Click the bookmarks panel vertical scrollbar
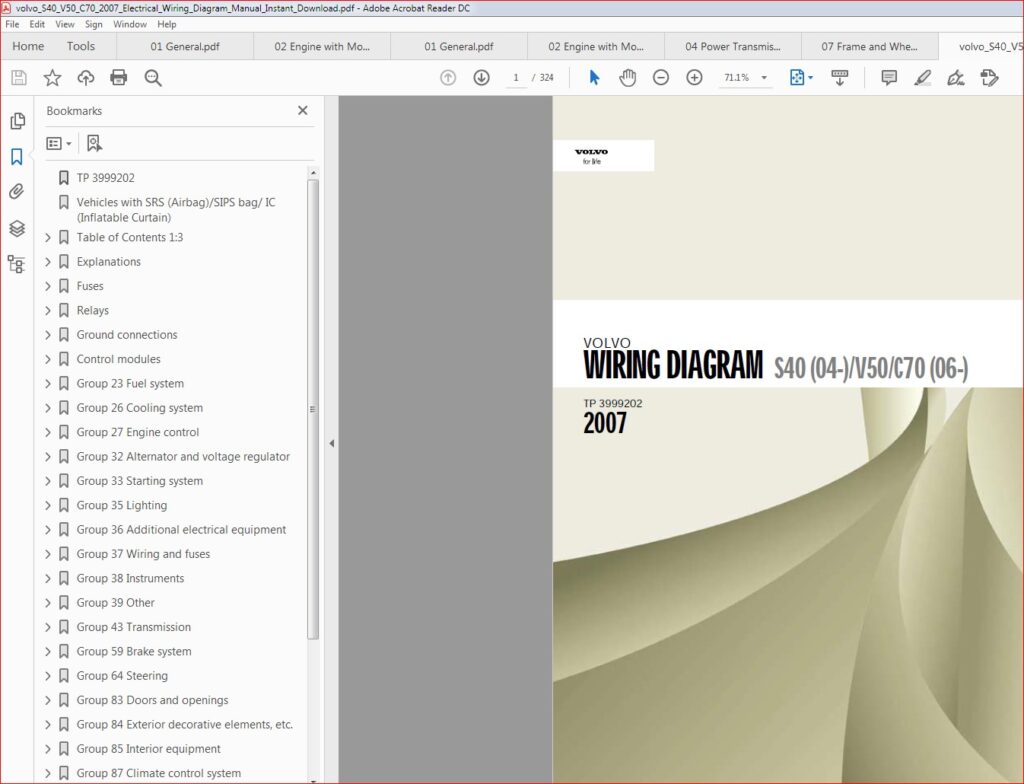The image size is (1024, 784). [313, 408]
